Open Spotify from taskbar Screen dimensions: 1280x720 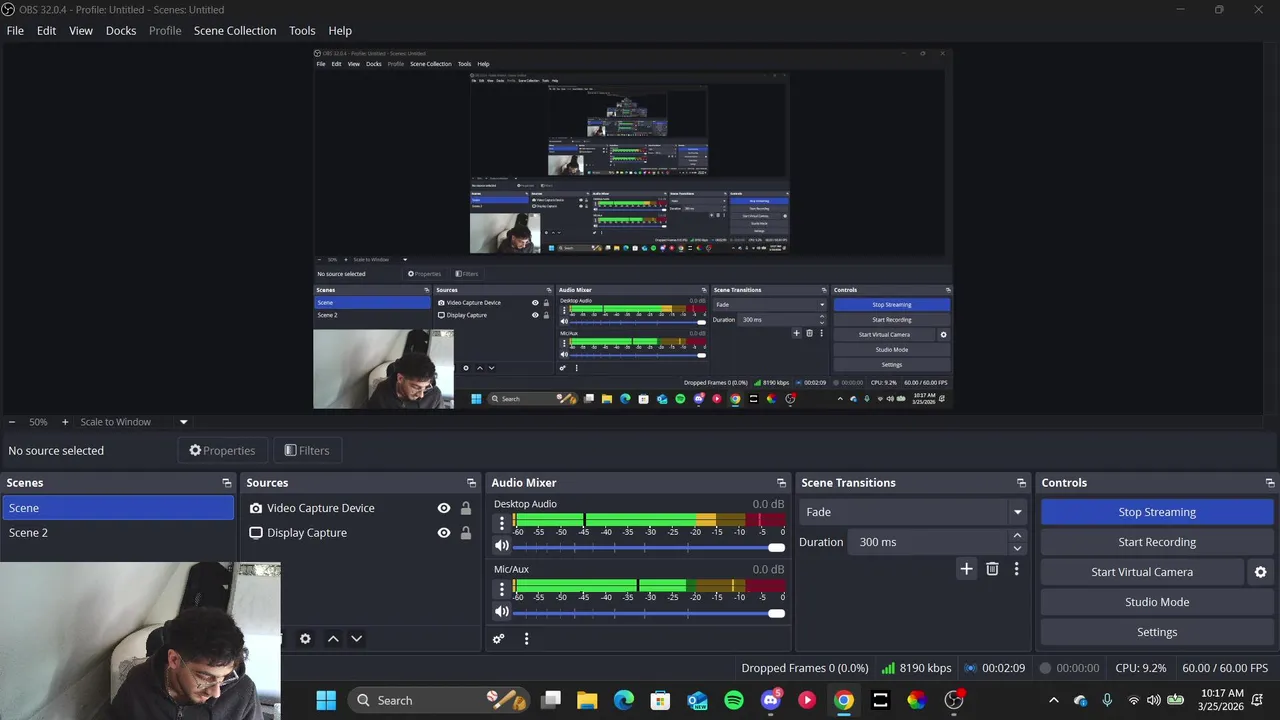(734, 700)
